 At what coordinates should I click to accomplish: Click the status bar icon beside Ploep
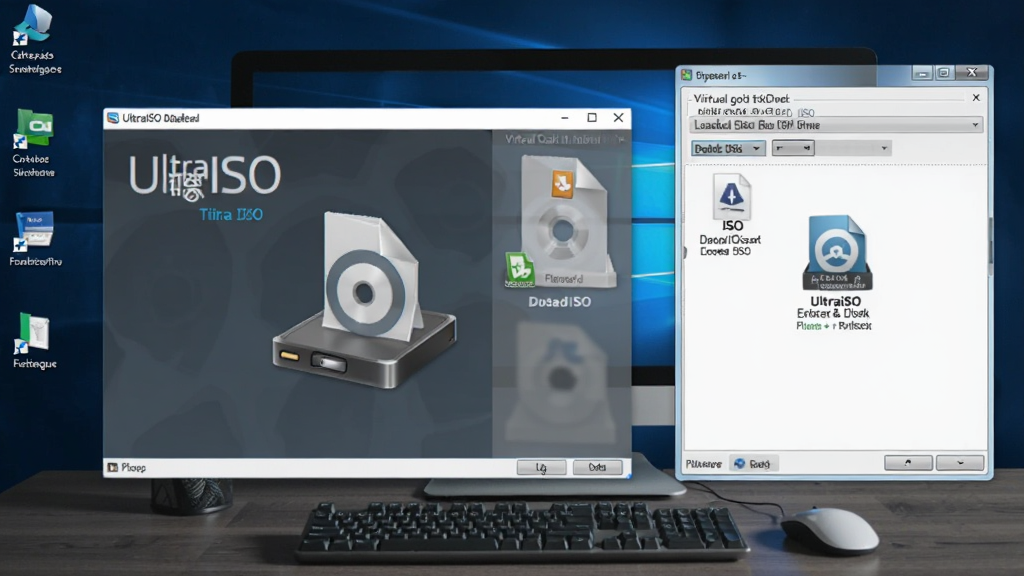pyautogui.click(x=112, y=468)
